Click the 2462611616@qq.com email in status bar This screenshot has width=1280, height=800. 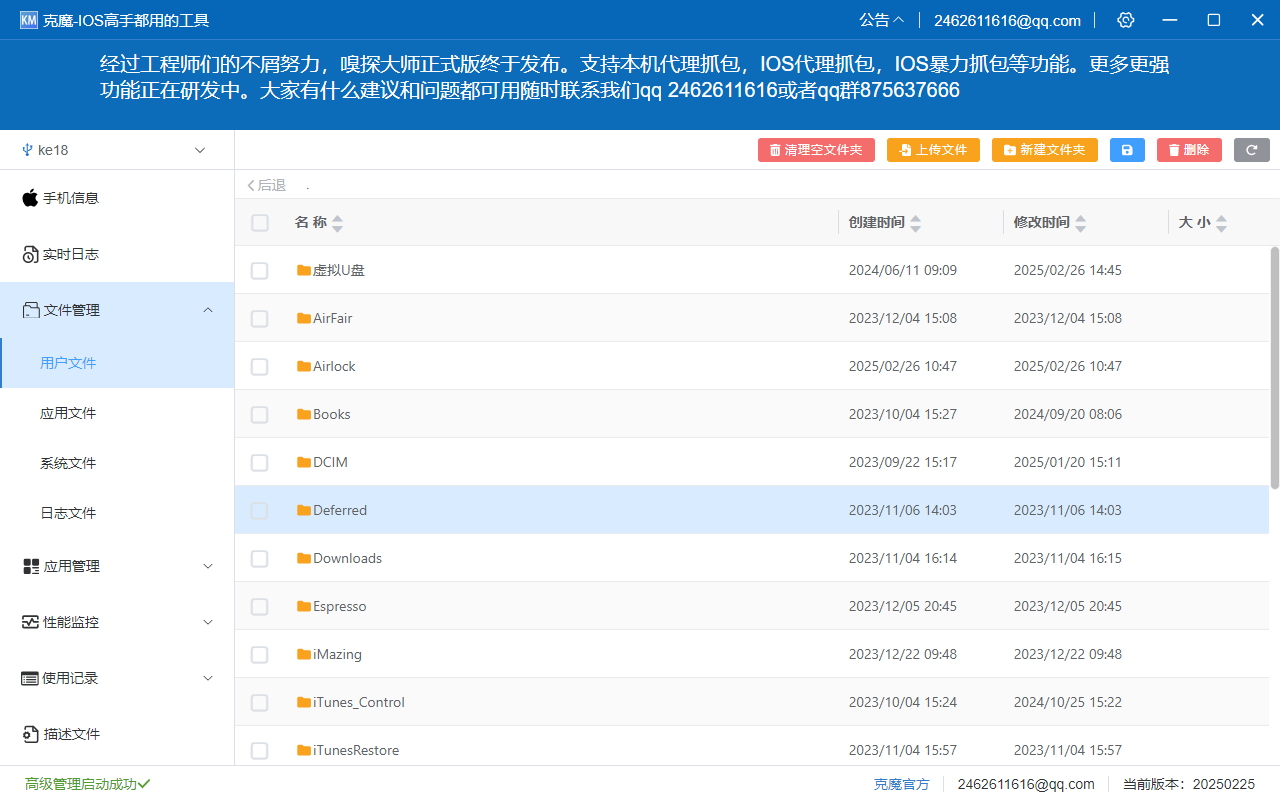tap(1026, 784)
